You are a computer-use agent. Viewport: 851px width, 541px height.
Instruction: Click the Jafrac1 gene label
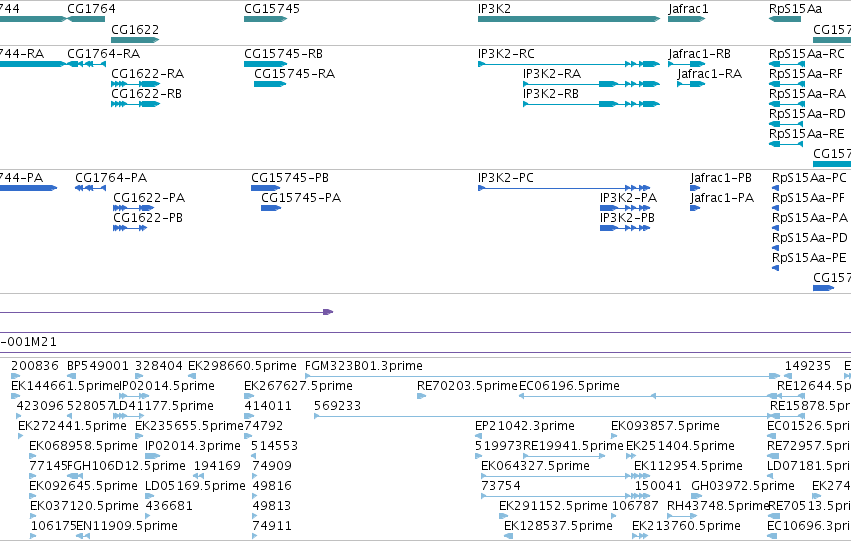[x=688, y=9]
